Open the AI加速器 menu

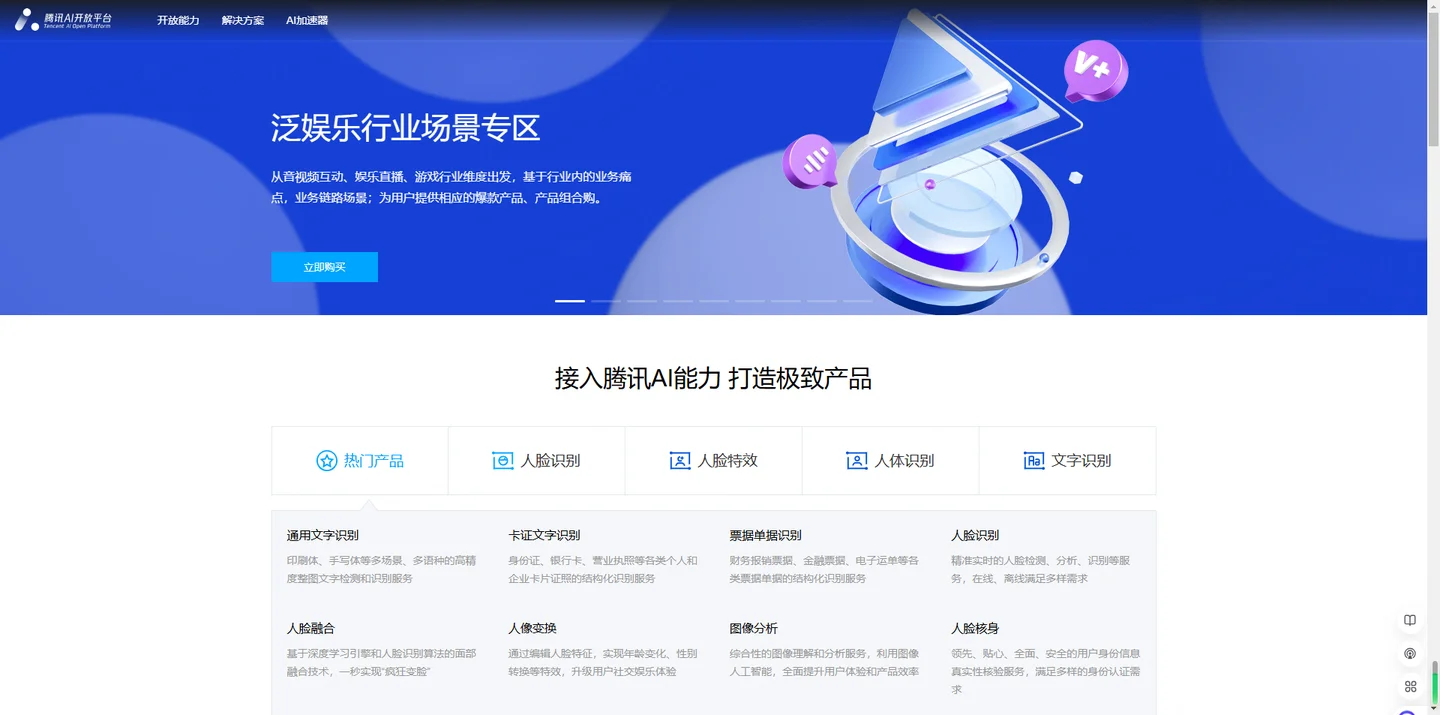pos(307,20)
